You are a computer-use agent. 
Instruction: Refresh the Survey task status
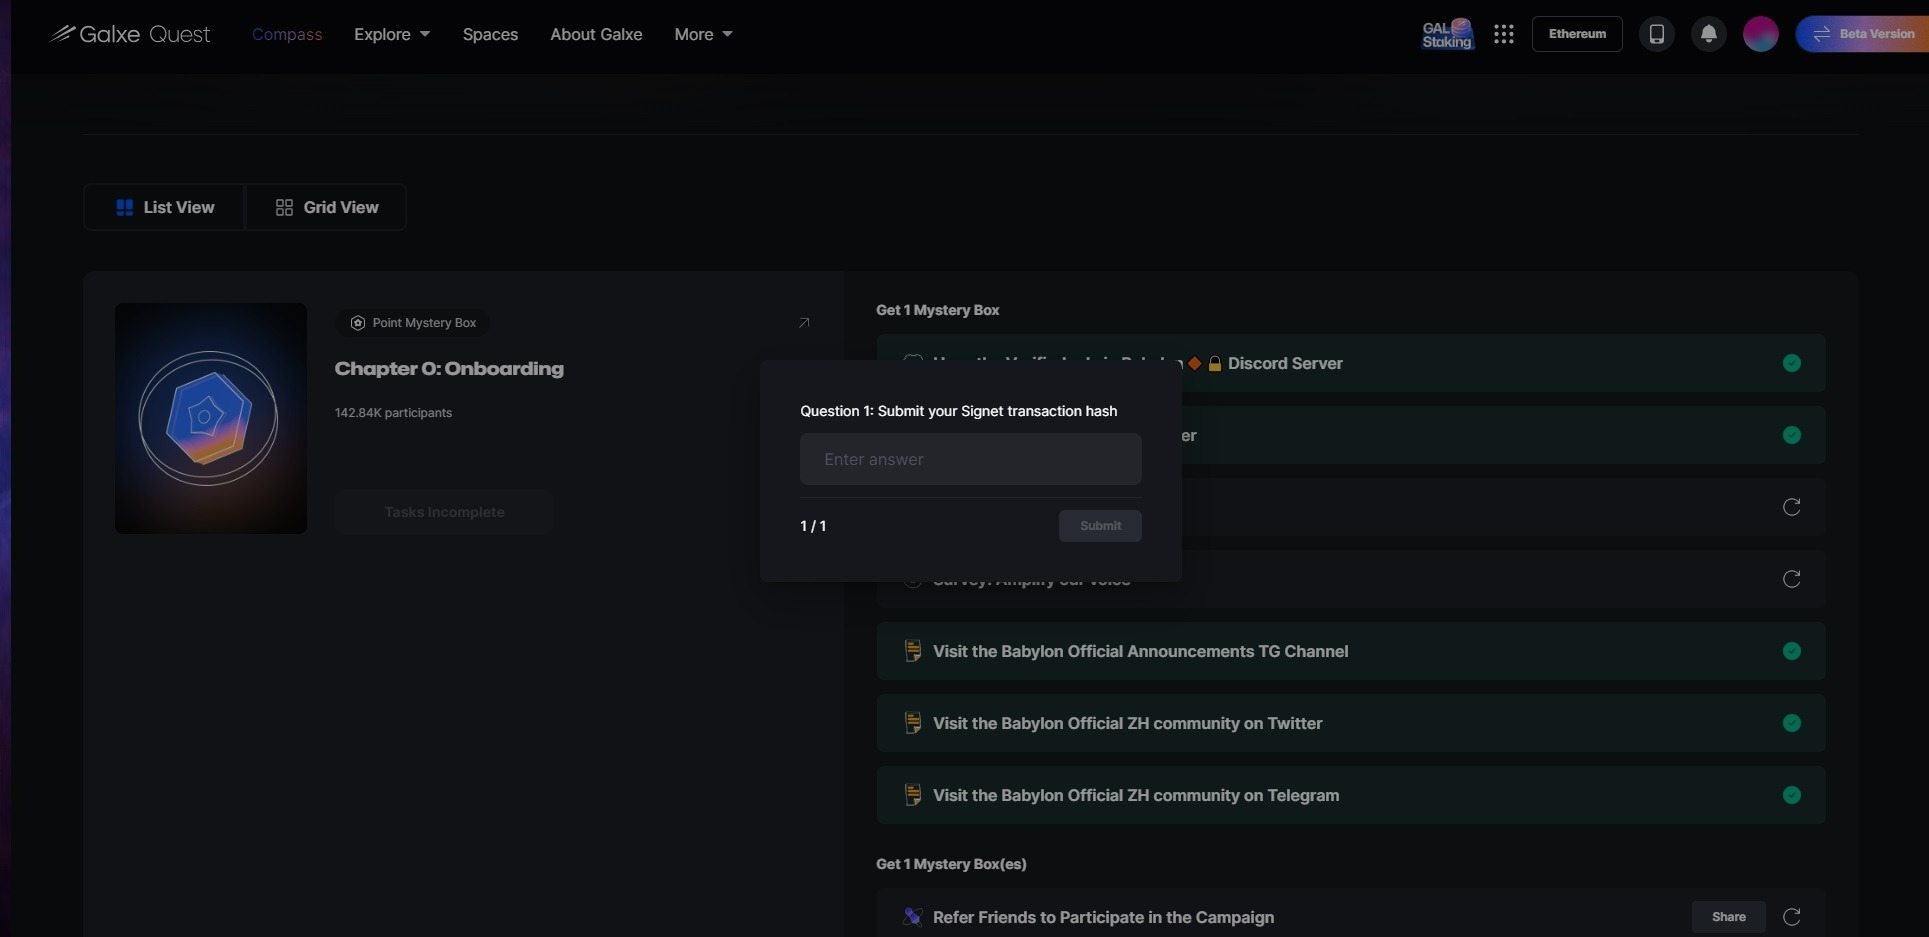tap(1791, 579)
